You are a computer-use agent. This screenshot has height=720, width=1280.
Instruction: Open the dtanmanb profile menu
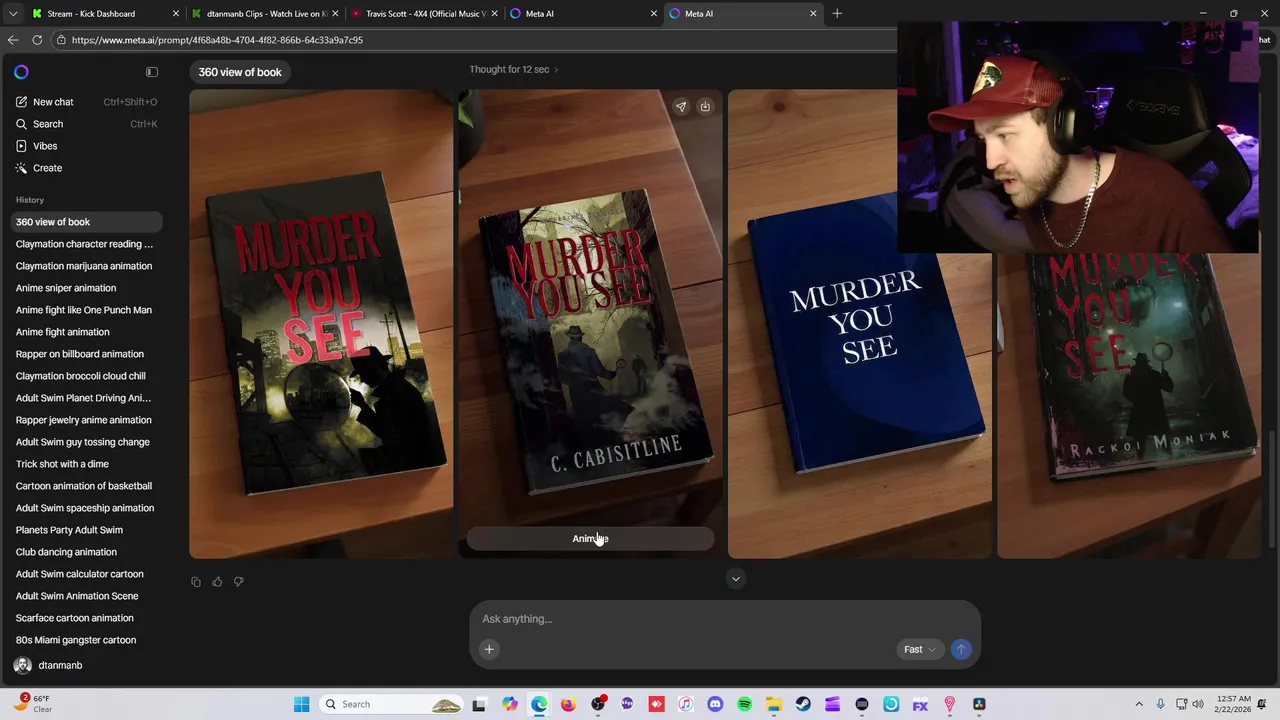click(48, 665)
